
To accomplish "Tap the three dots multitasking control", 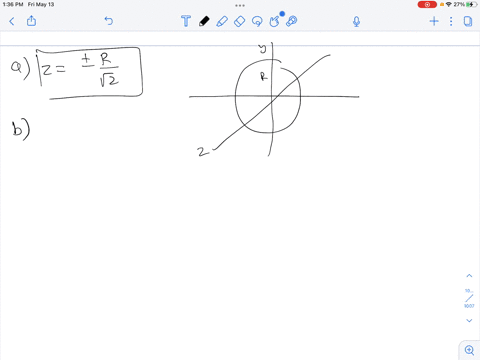I will [x=240, y=5].
